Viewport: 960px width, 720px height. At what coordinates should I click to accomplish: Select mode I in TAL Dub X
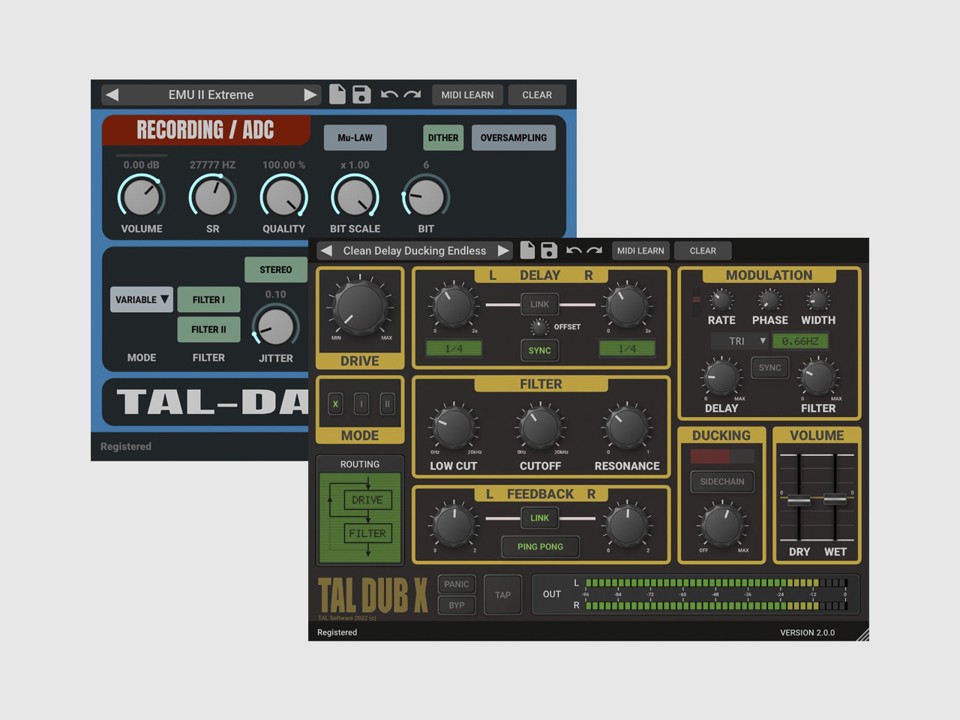tap(361, 403)
